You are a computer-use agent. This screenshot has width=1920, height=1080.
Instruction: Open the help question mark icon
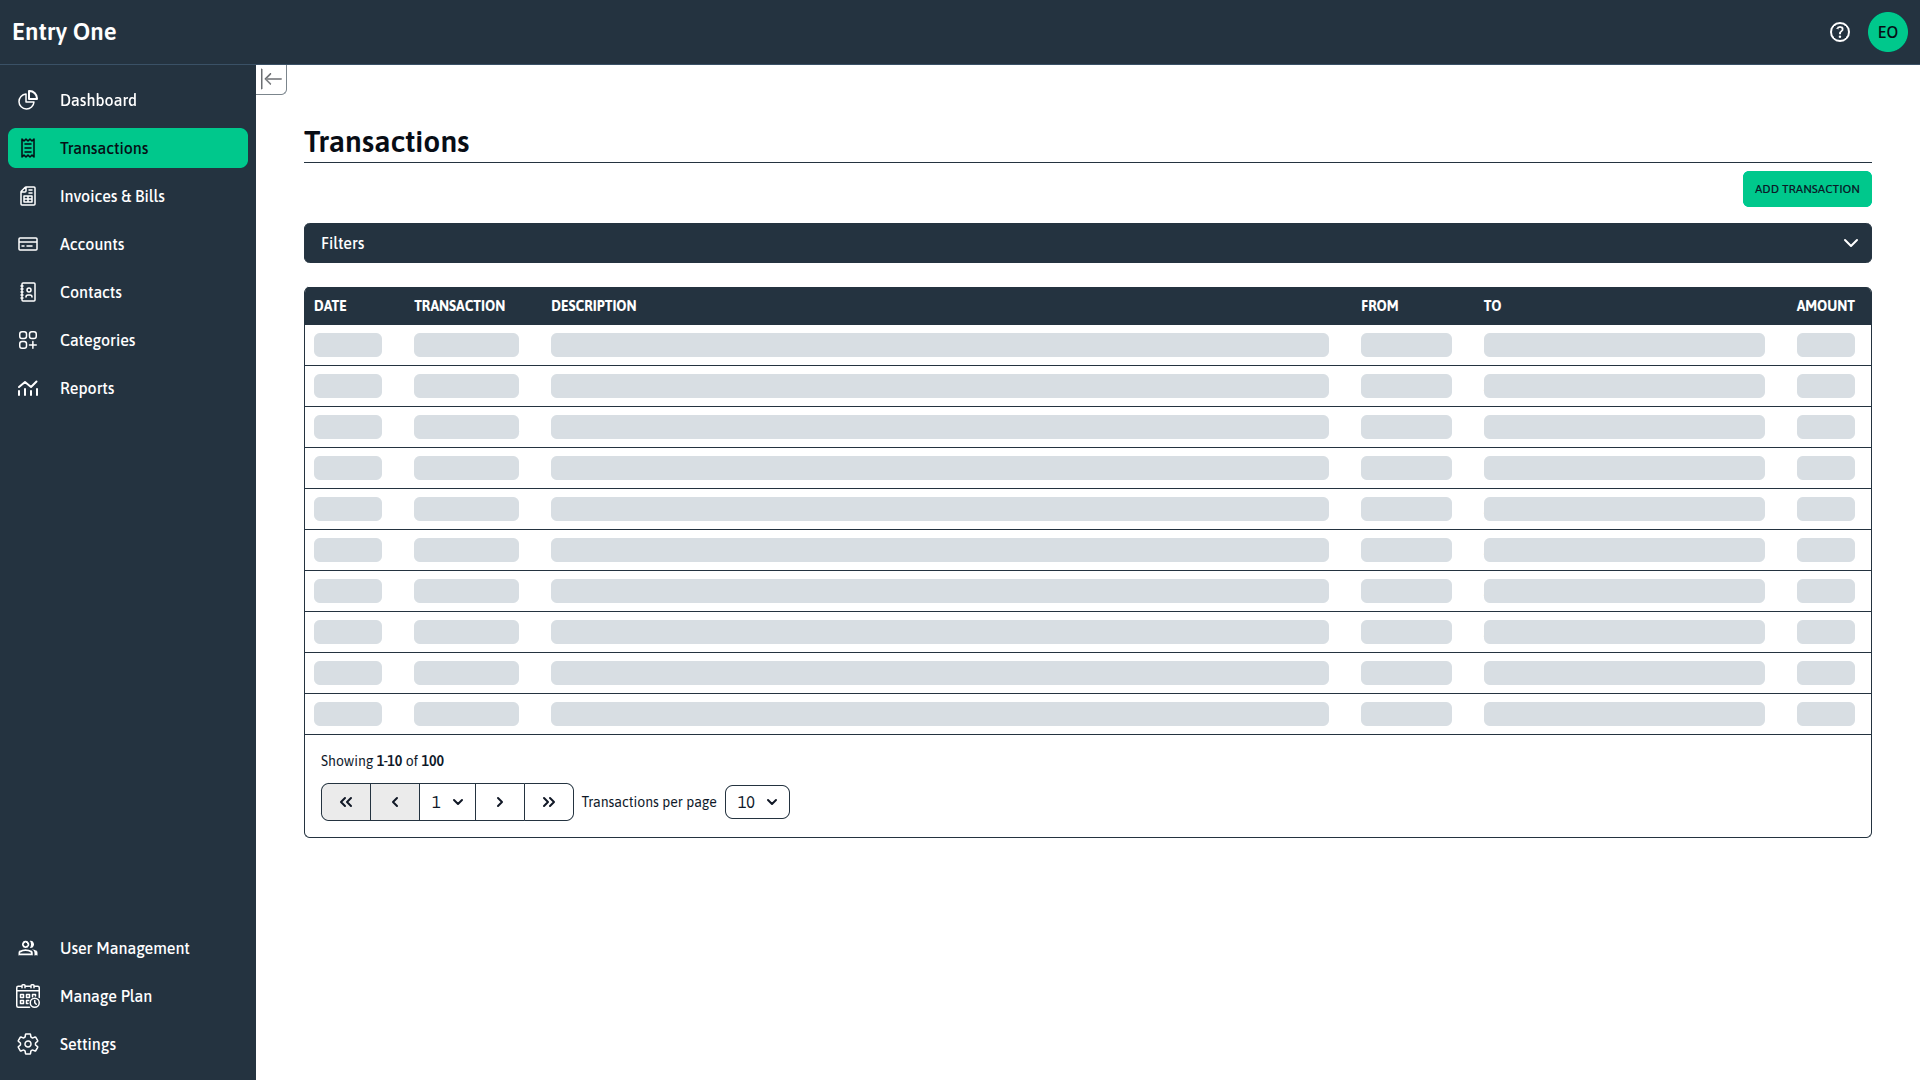coord(1840,31)
